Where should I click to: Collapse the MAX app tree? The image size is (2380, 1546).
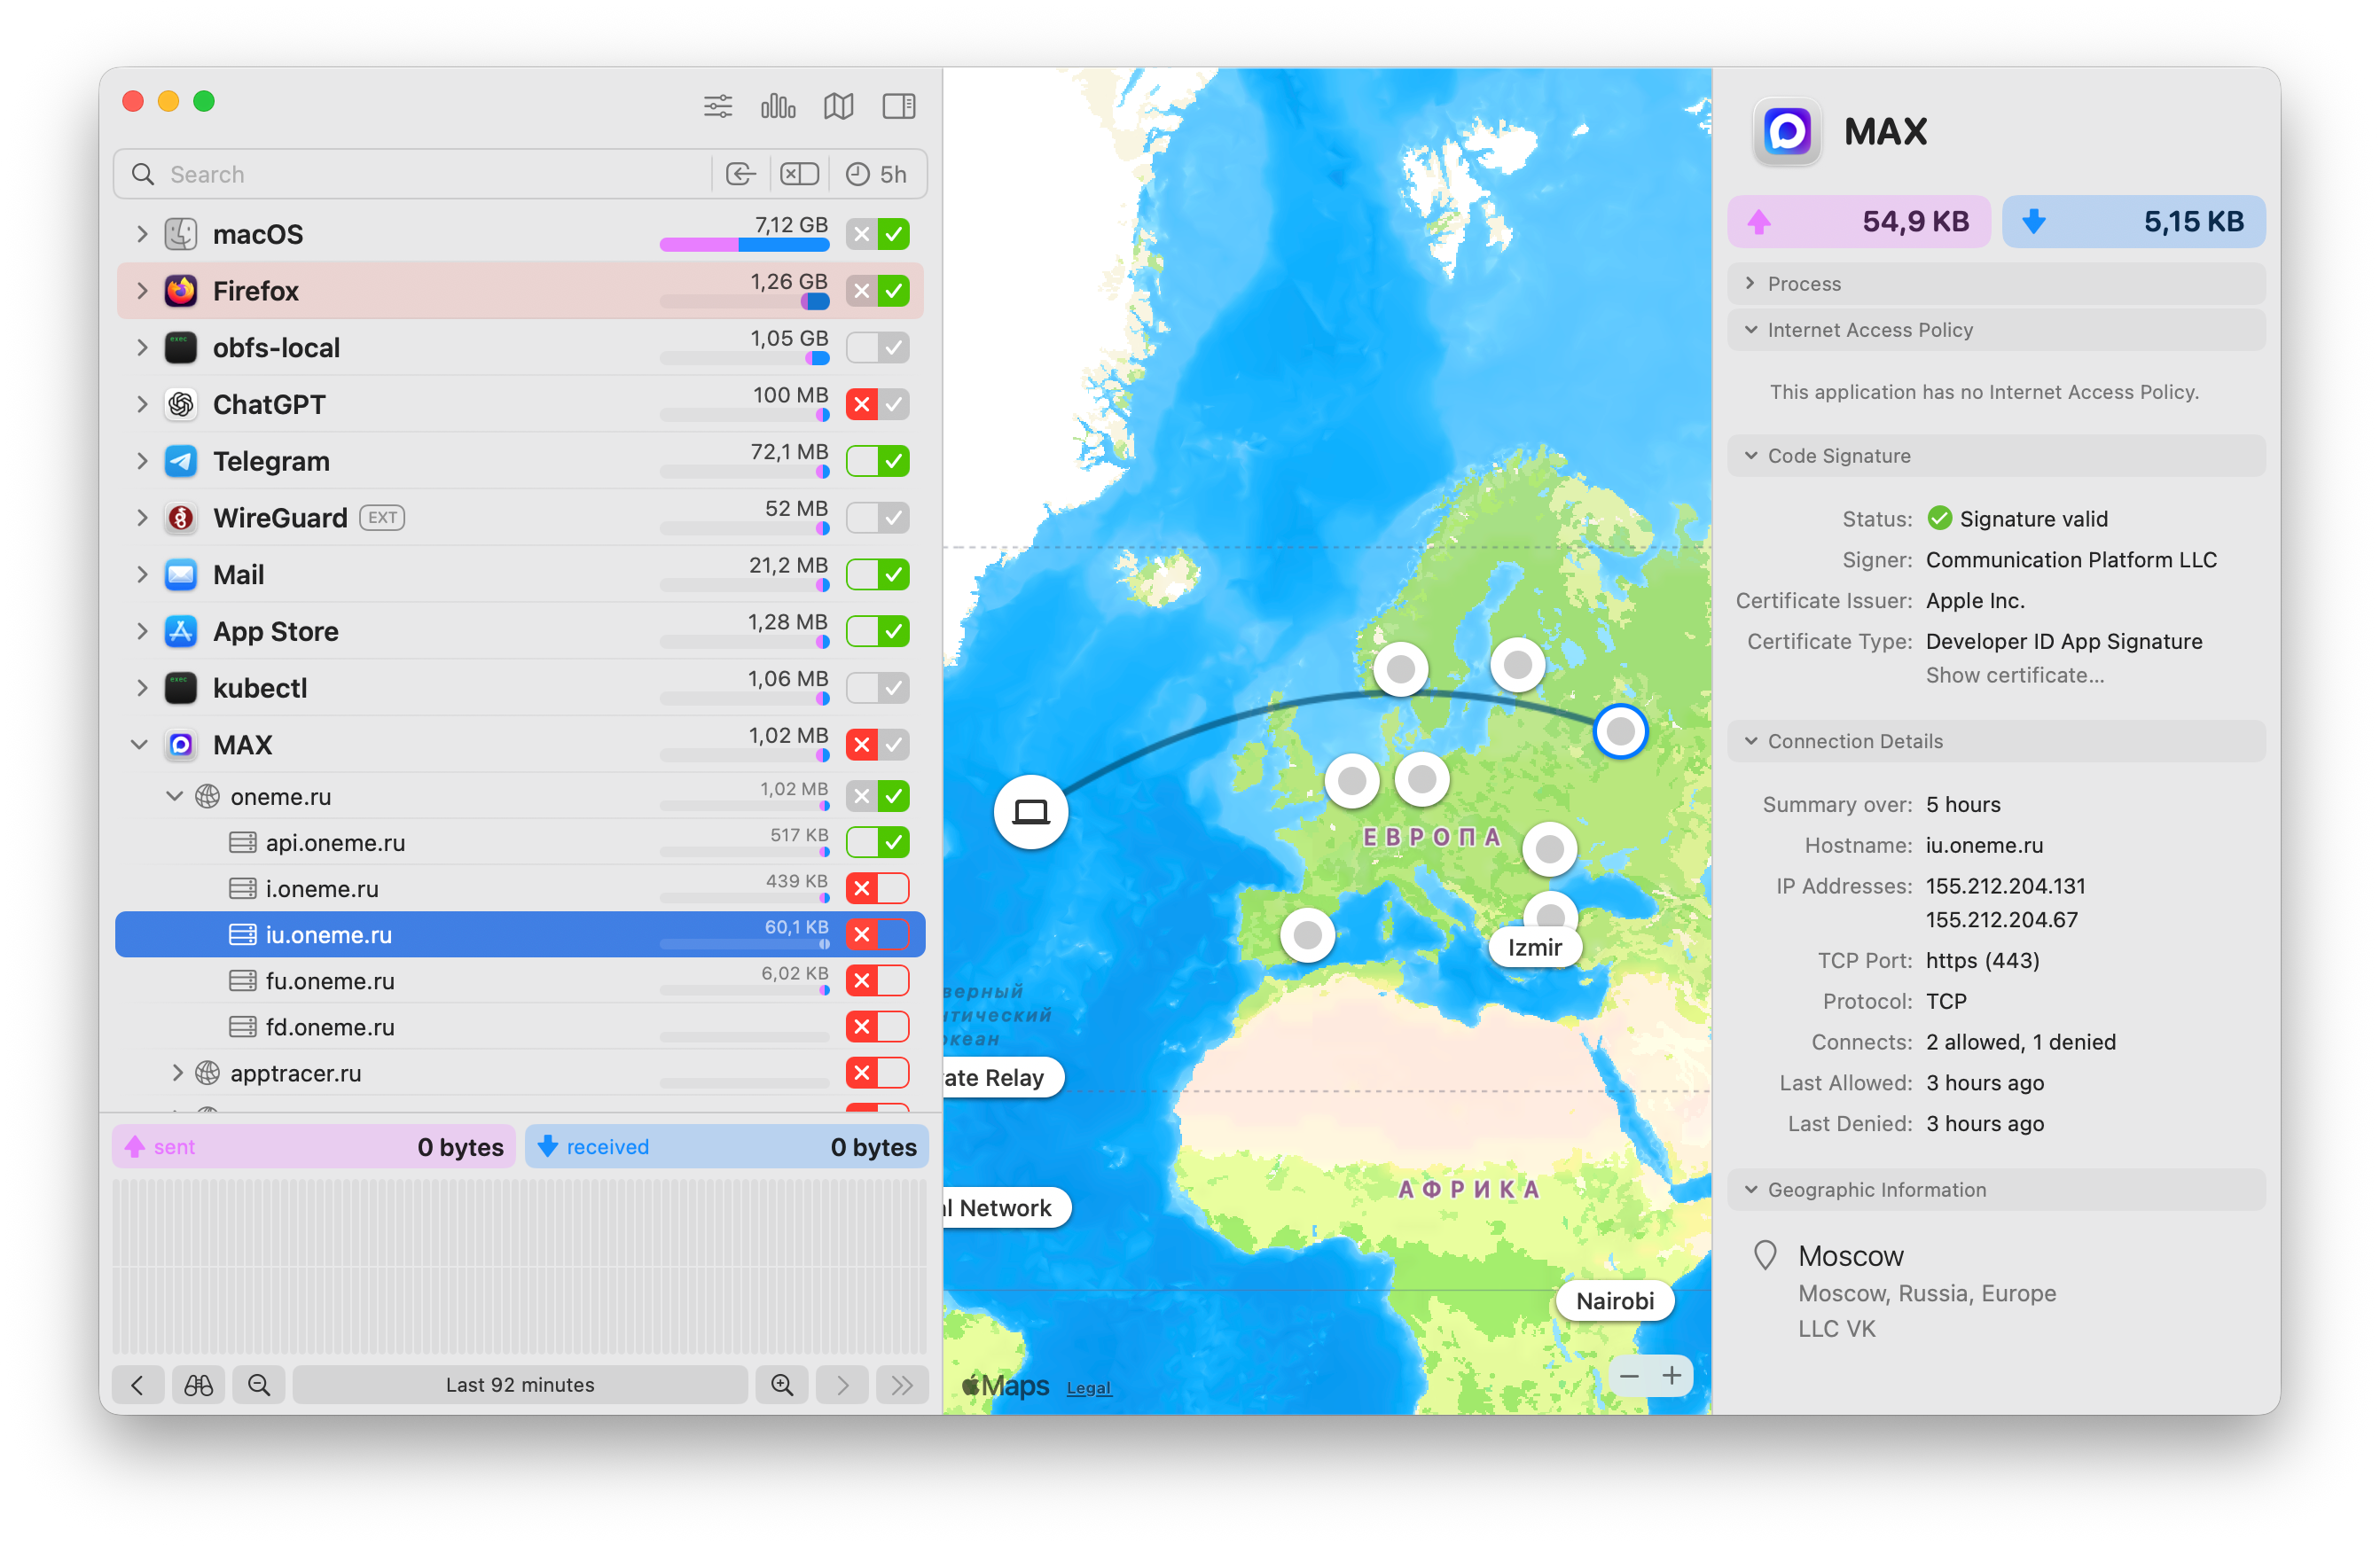pyautogui.click(x=140, y=745)
